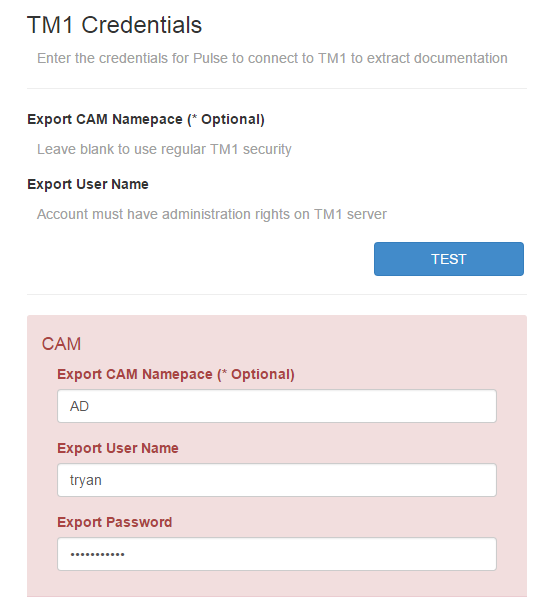The width and height of the screenshot is (545, 608).
Task: Click the CAM panel heading
Action: 61,344
